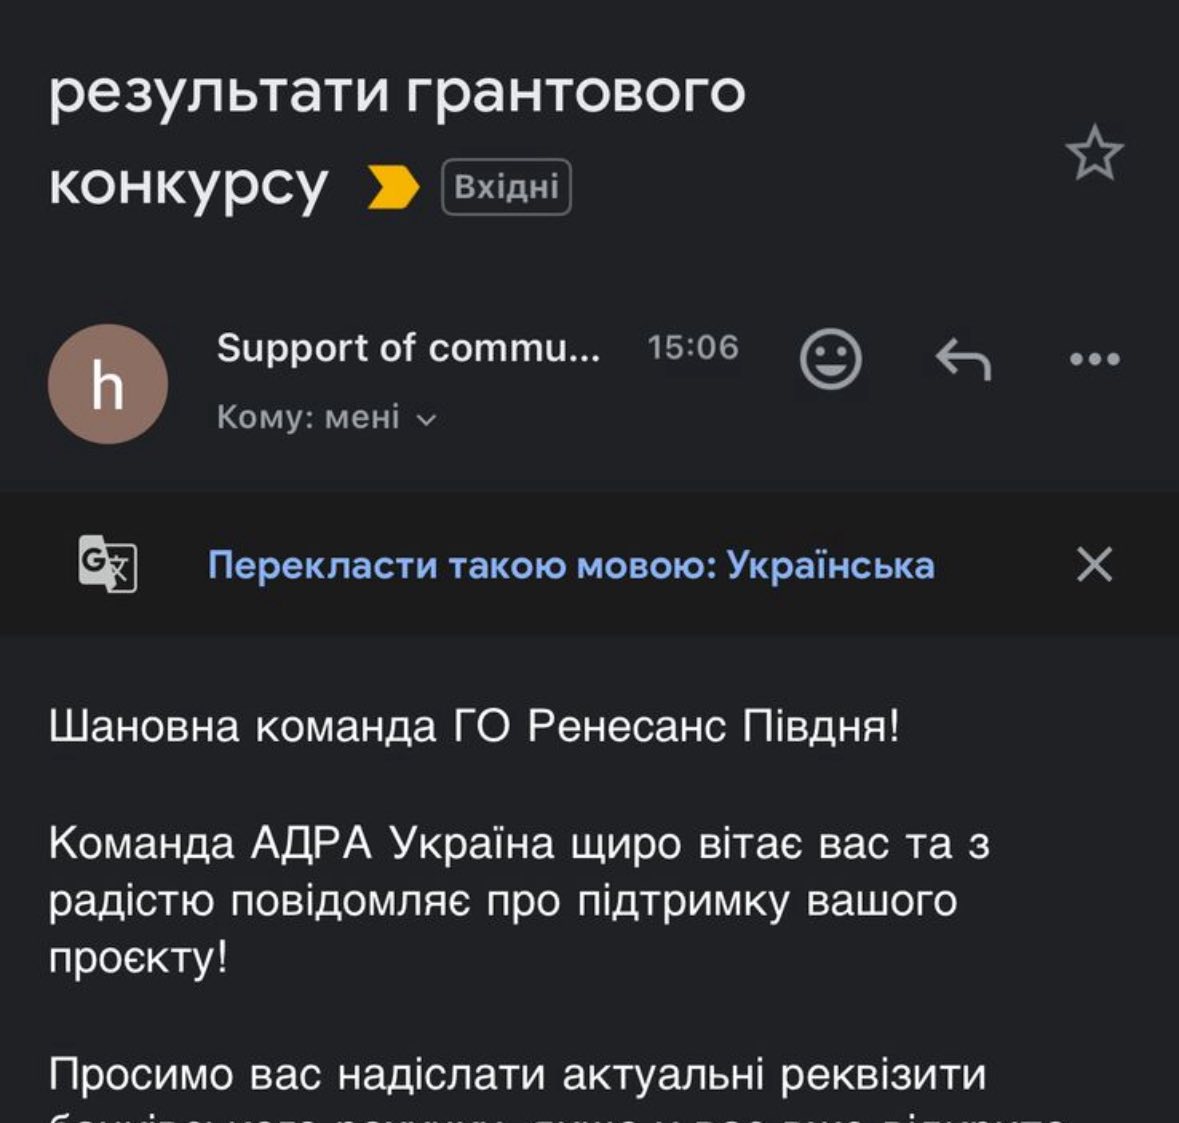The height and width of the screenshot is (1123, 1179).
Task: Toggle the yellow importance marker
Action: [x=393, y=187]
